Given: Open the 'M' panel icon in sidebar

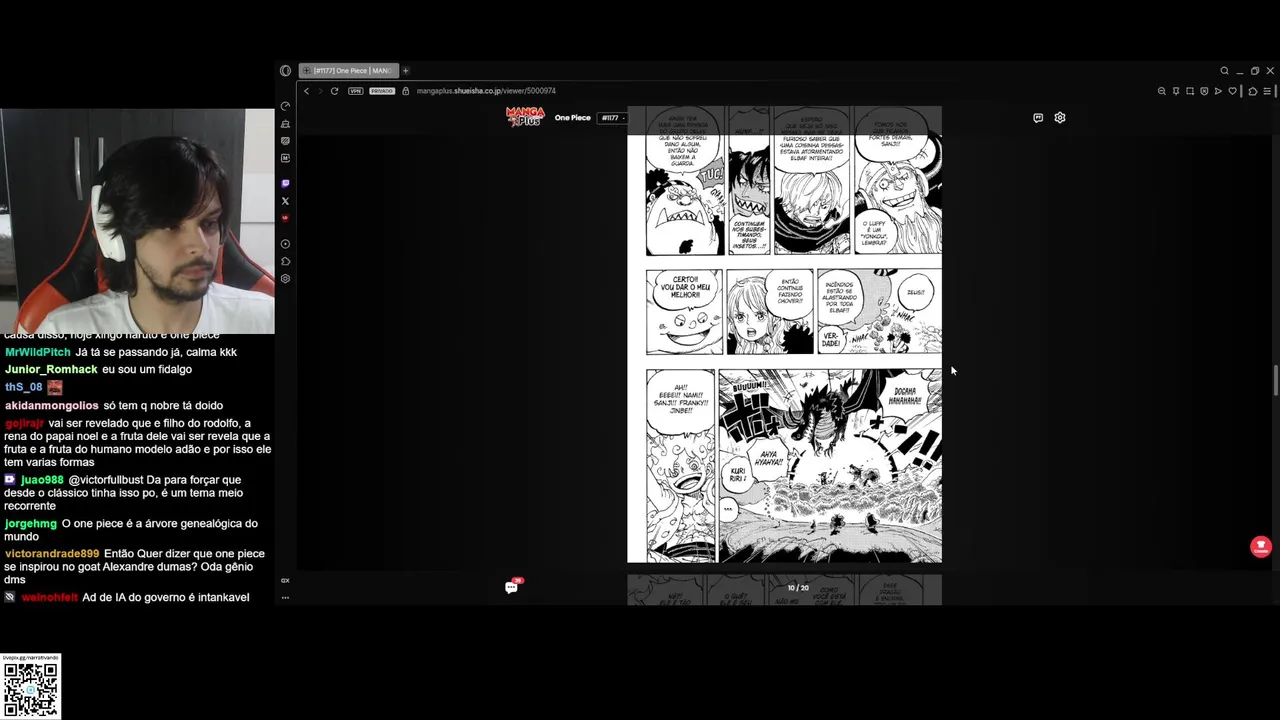Looking at the screenshot, I should pyautogui.click(x=285, y=158).
